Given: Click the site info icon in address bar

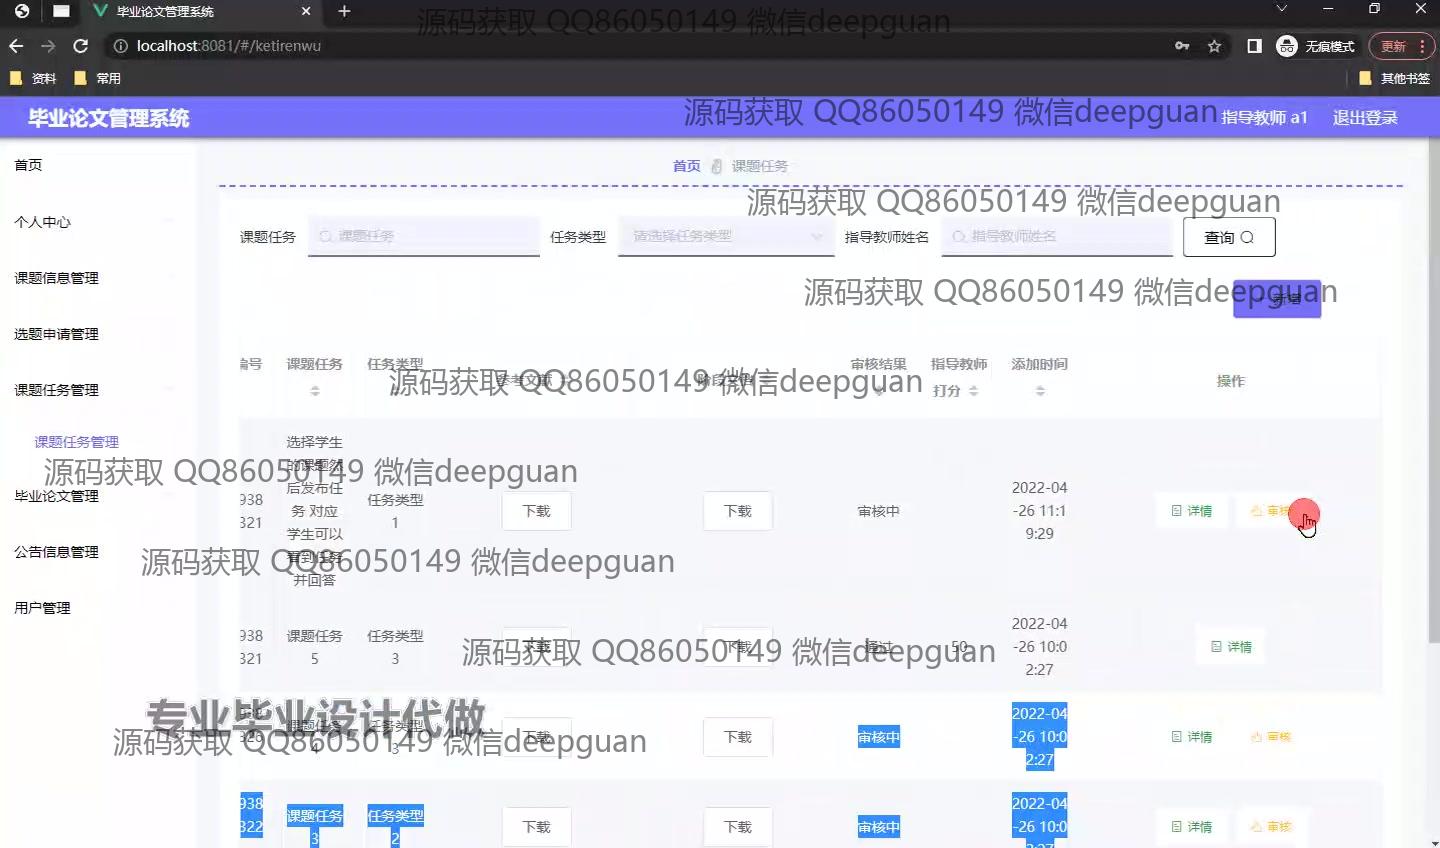Looking at the screenshot, I should (x=119, y=45).
